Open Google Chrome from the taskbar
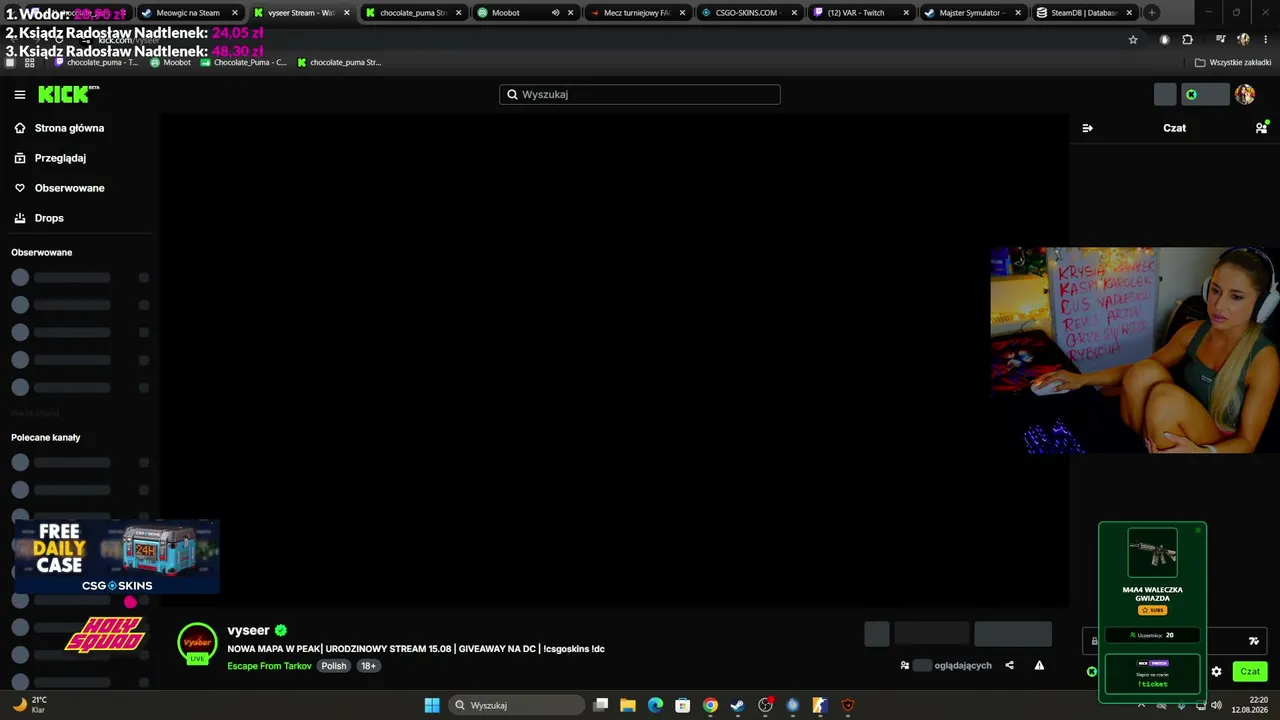The image size is (1280, 720). coord(710,705)
